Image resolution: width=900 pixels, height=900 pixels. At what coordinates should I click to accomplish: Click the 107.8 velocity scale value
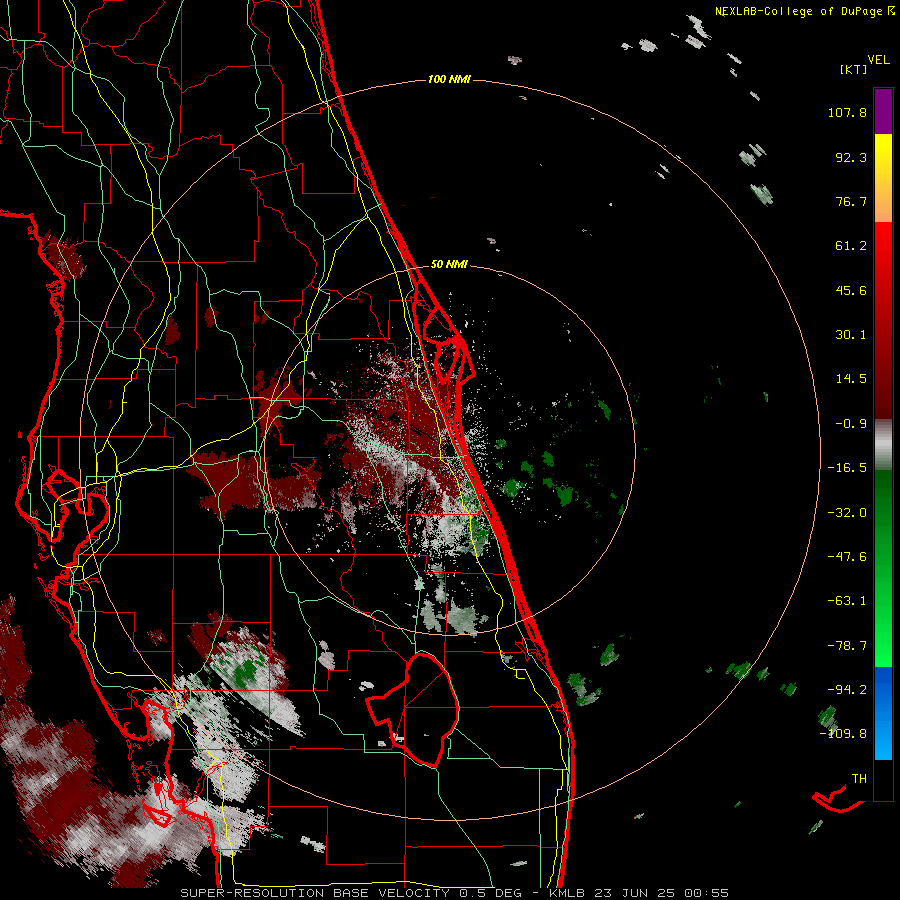coord(847,112)
